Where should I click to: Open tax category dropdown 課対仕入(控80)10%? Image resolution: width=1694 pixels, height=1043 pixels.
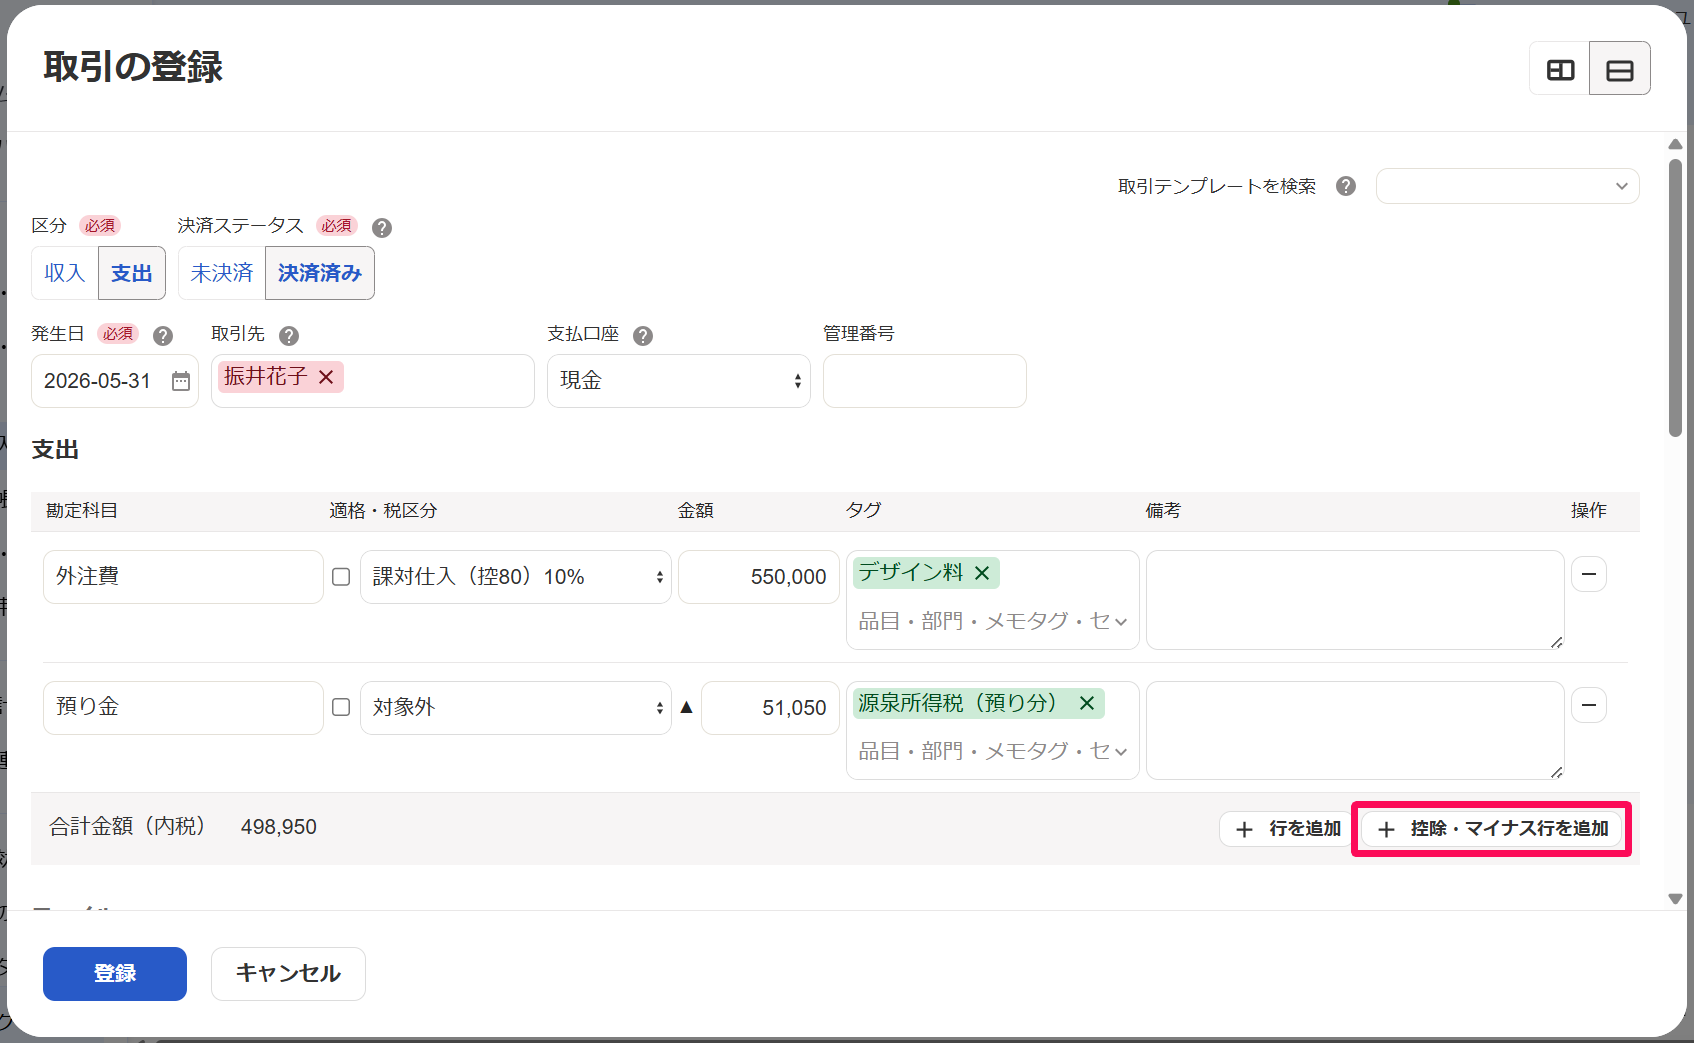point(516,577)
